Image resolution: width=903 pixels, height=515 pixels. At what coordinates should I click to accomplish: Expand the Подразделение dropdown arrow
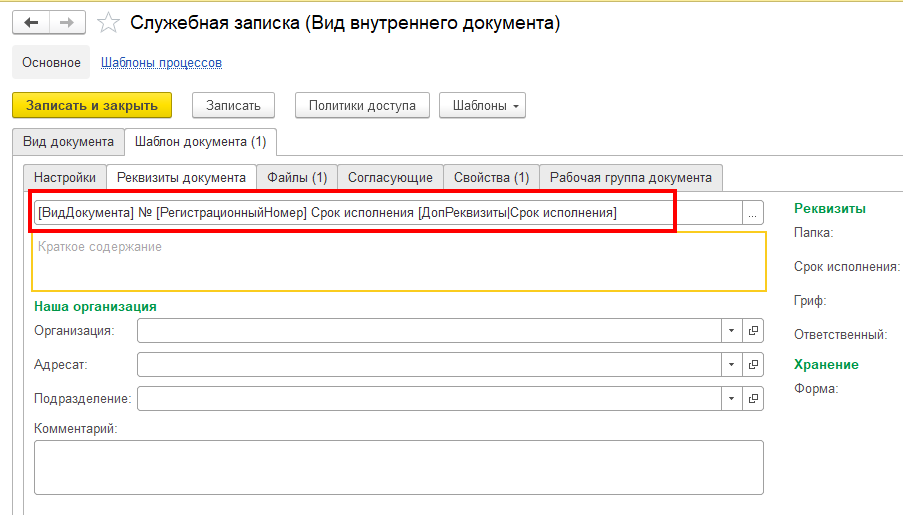(731, 399)
